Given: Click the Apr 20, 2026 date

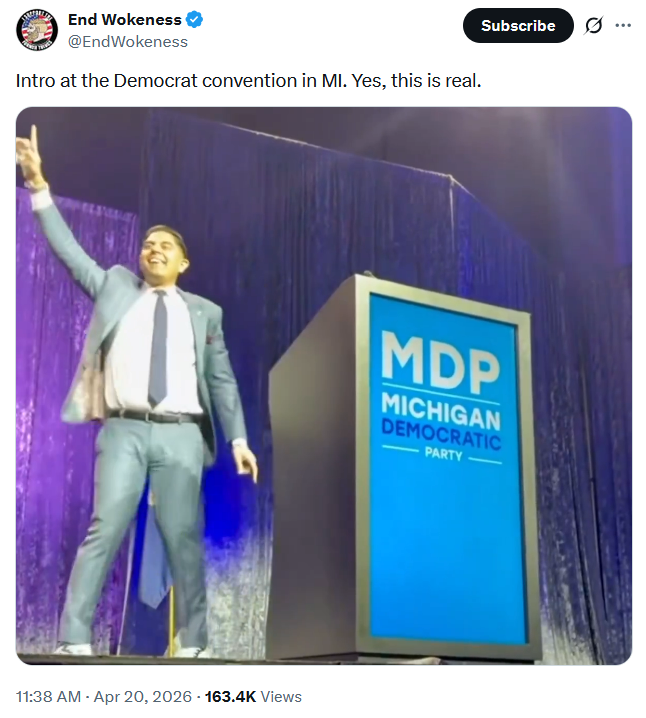Looking at the screenshot, I should click(x=142, y=696).
